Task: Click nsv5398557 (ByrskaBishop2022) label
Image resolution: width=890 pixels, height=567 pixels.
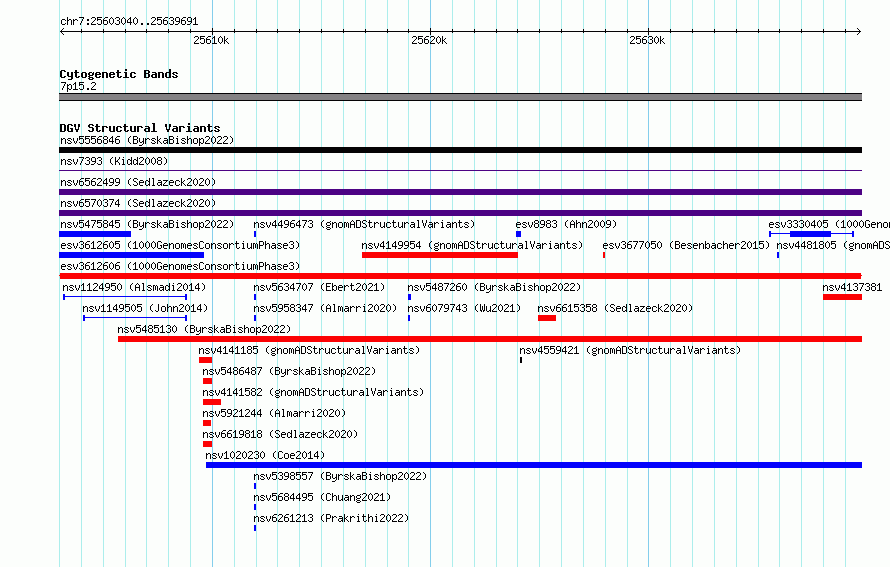Action: pyautogui.click(x=340, y=476)
